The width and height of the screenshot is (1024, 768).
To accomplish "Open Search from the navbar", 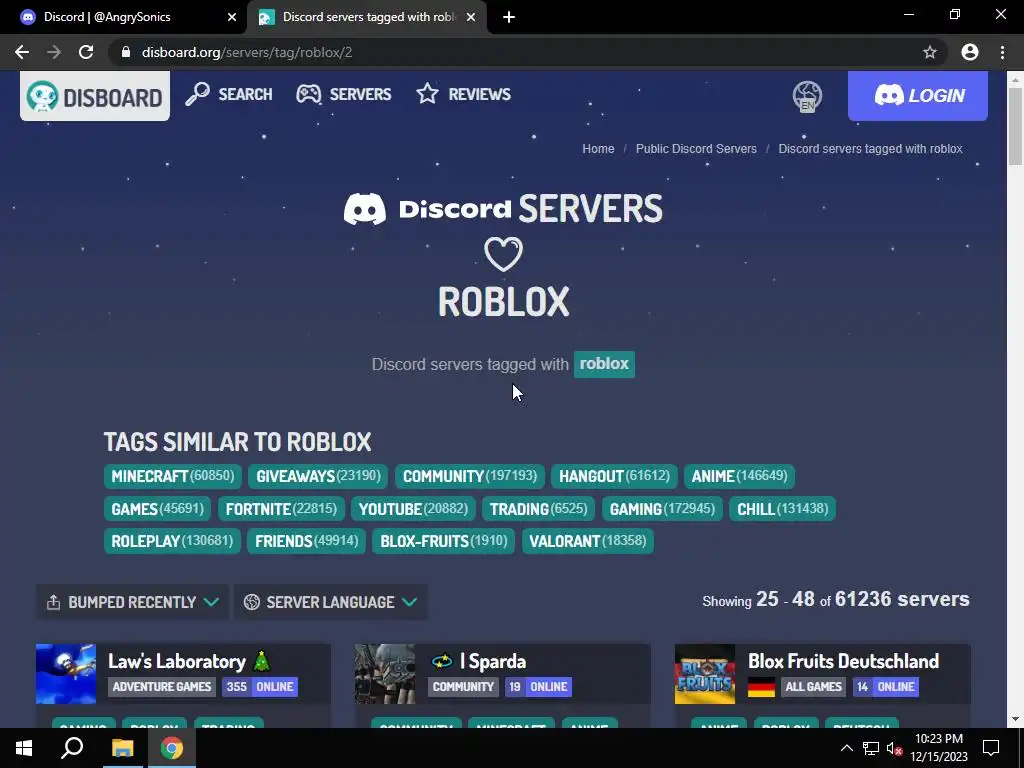I will coord(229,94).
